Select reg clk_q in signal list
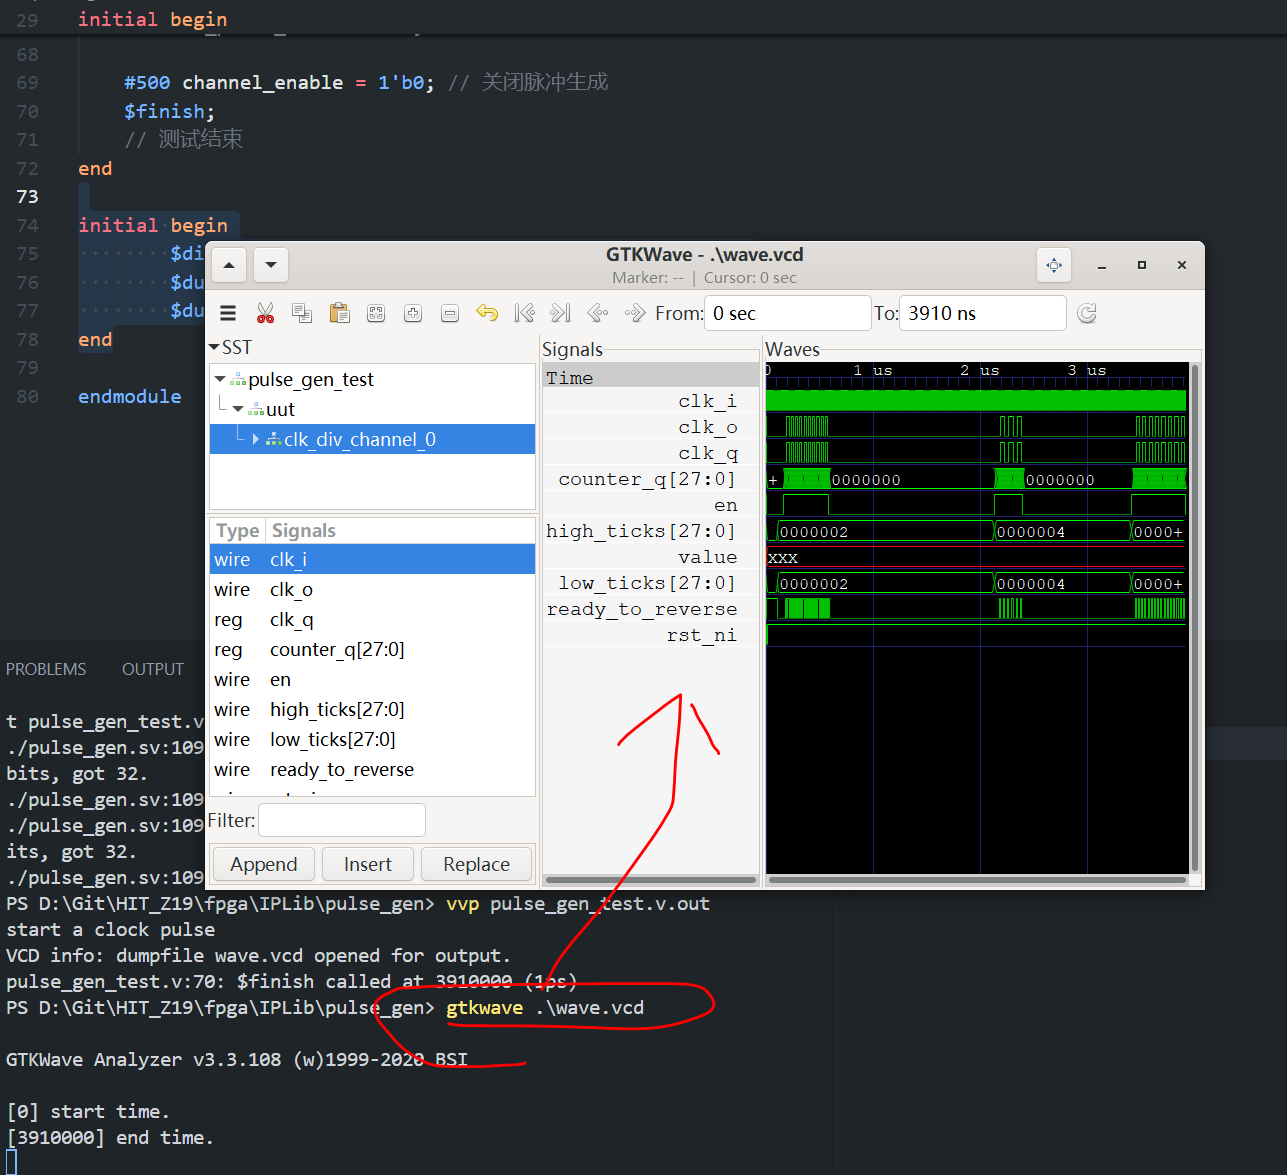1287x1175 pixels. pos(372,619)
